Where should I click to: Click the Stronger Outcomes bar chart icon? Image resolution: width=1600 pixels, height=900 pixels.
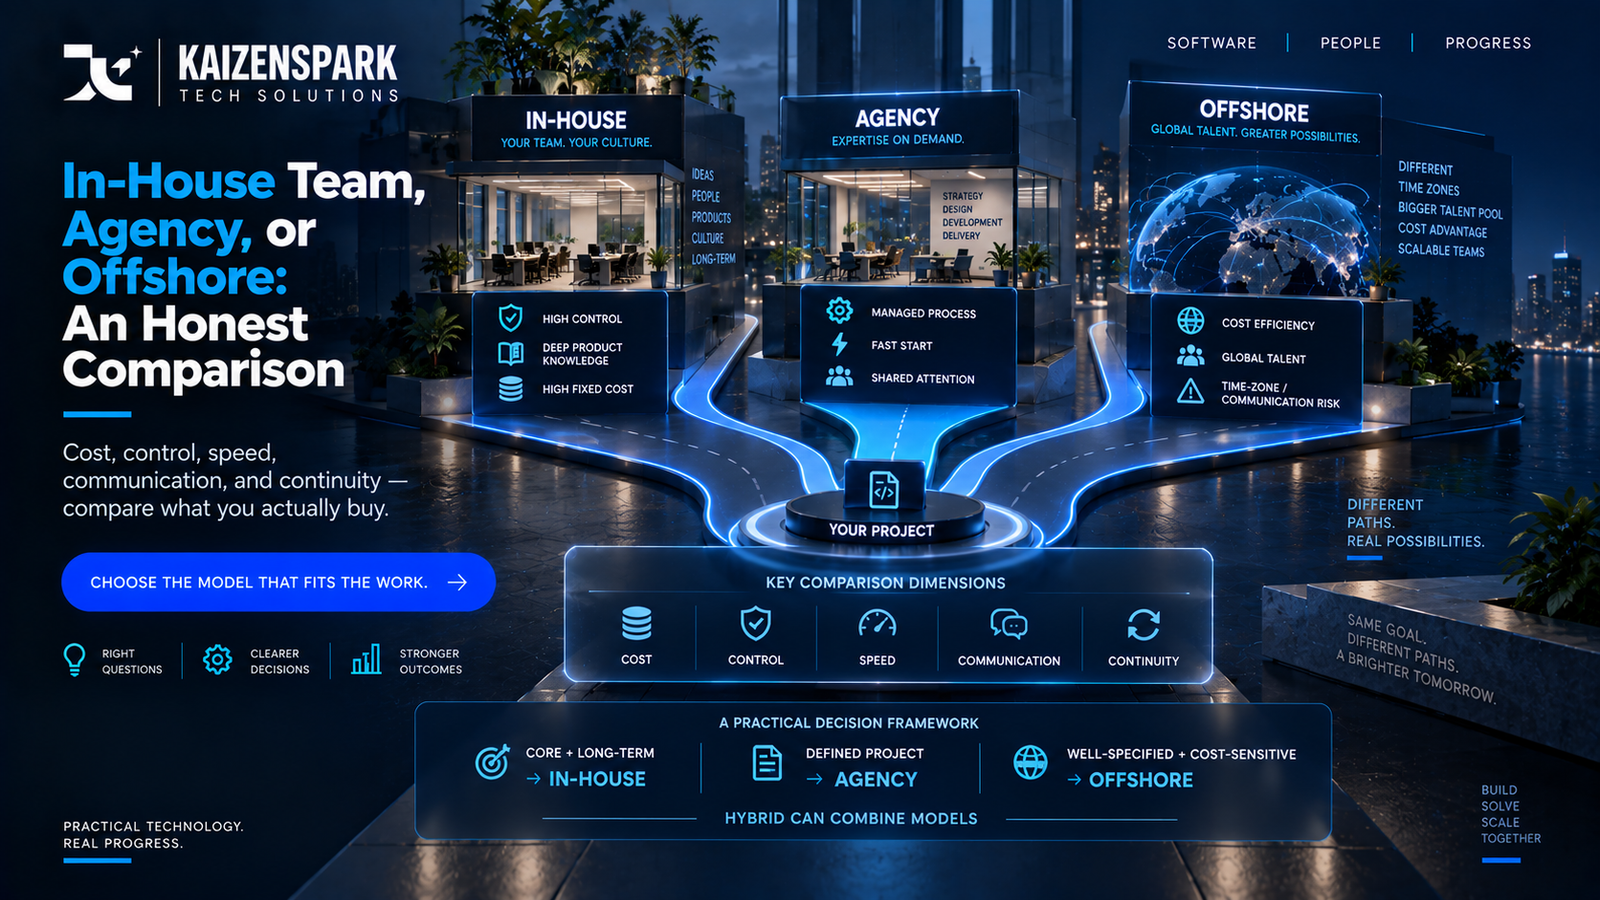pos(366,659)
